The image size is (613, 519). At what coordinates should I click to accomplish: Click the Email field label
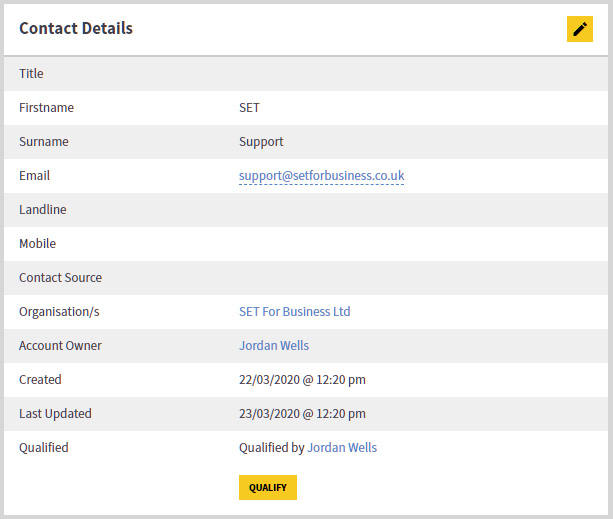pyautogui.click(x=34, y=175)
